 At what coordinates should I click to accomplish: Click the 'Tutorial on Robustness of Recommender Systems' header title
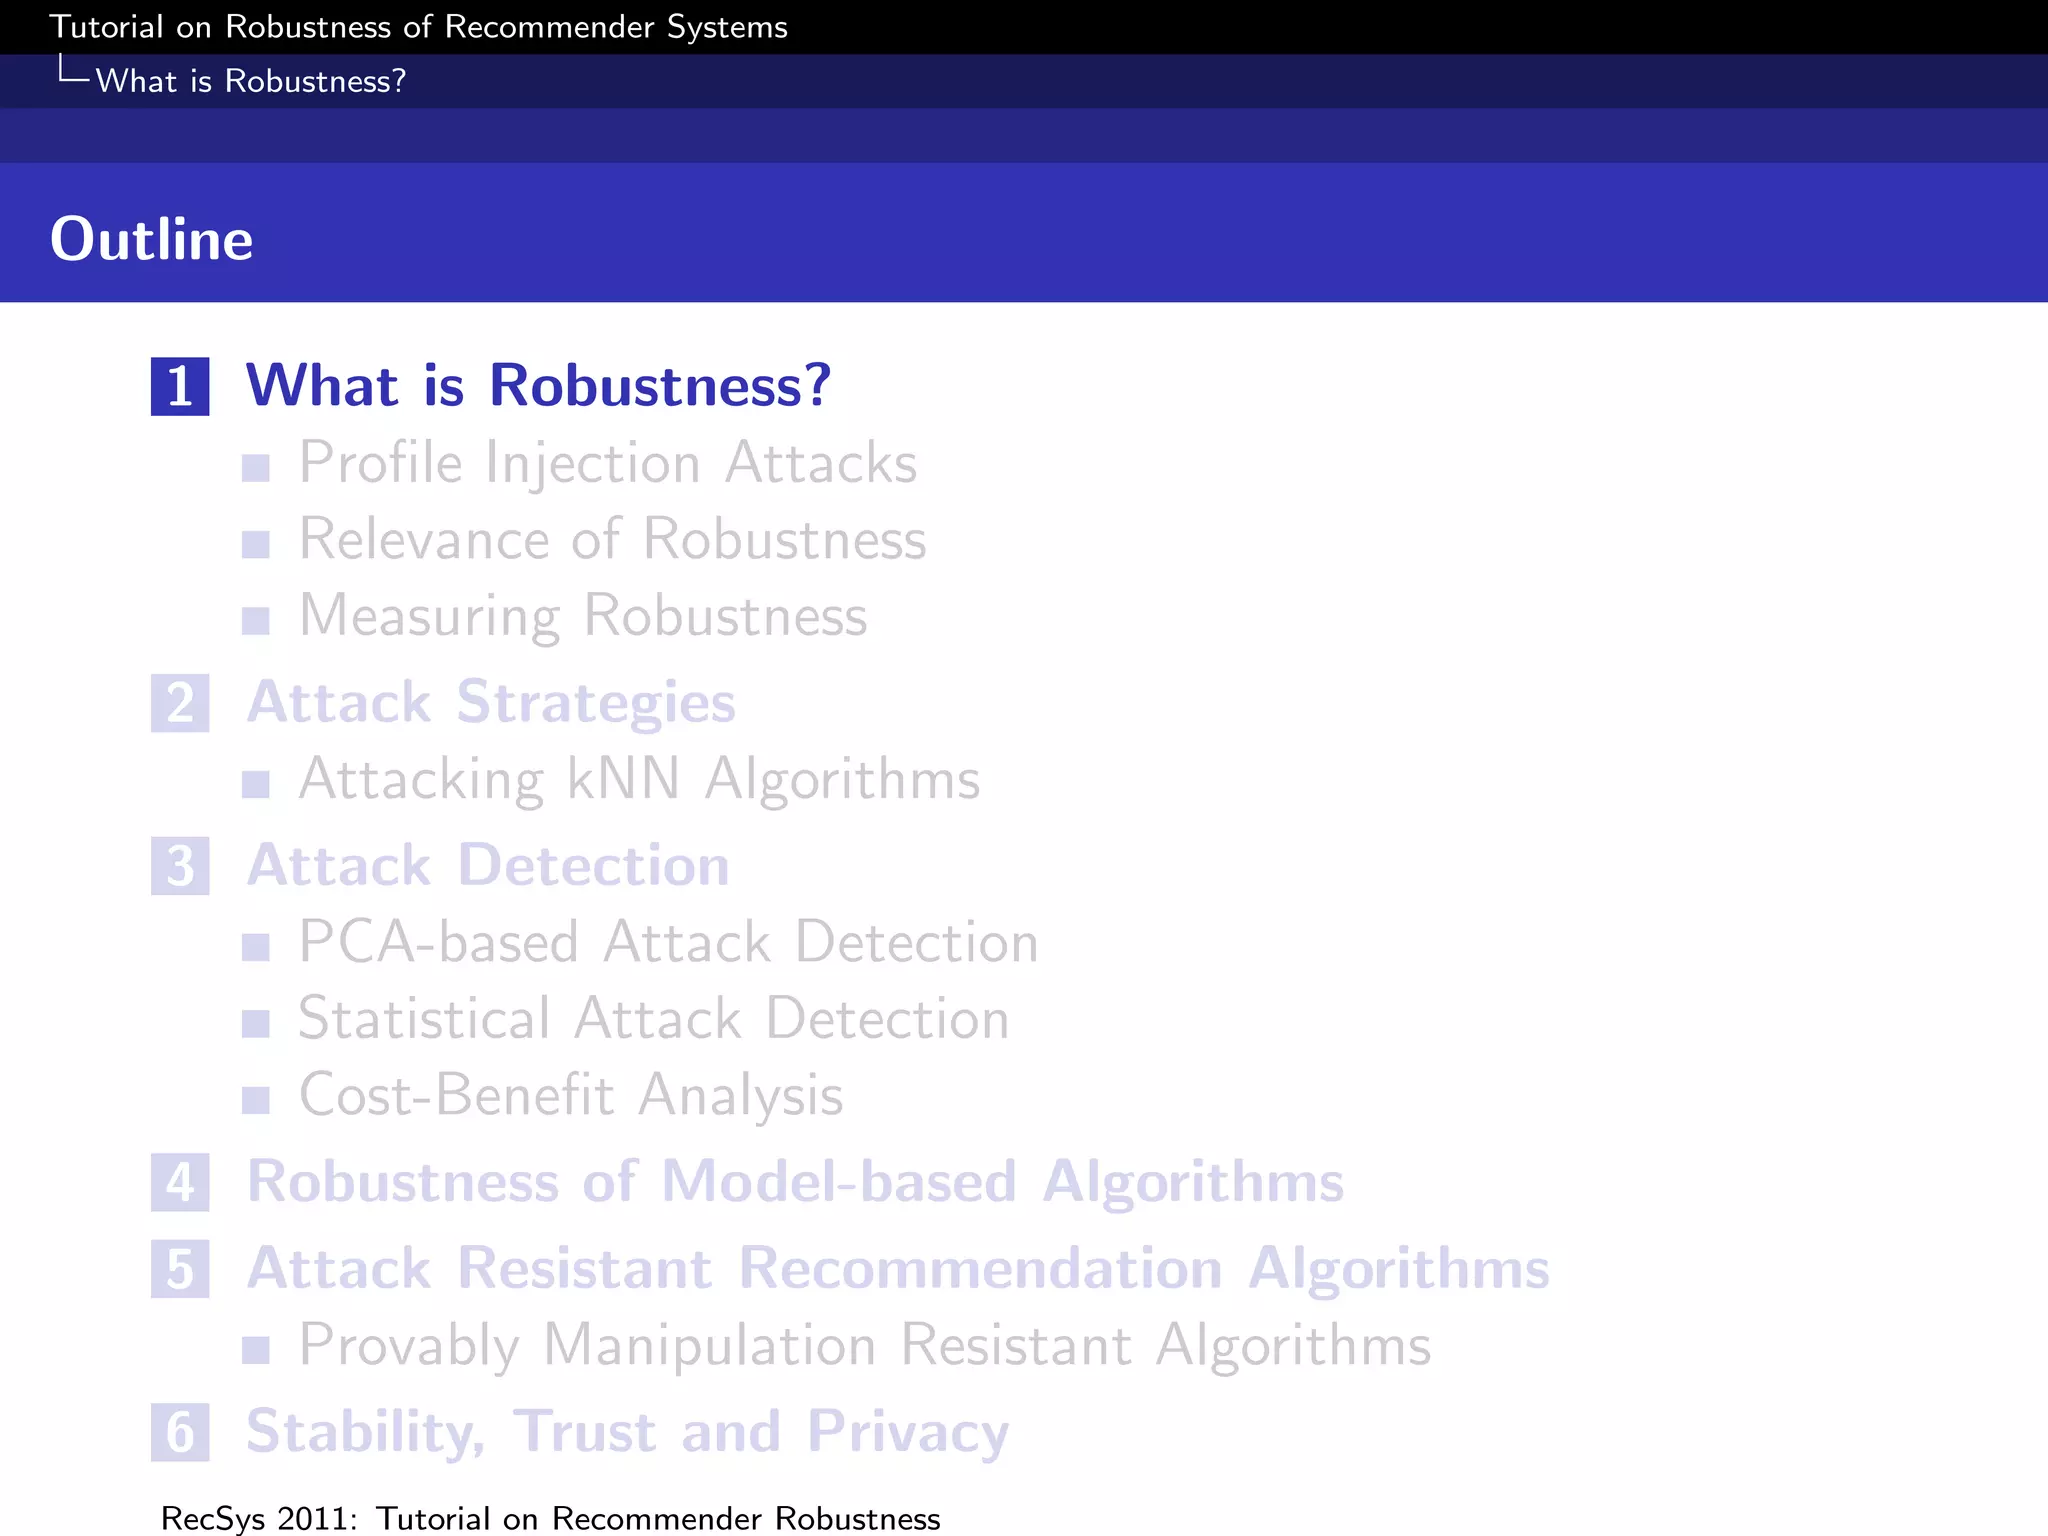tap(419, 27)
